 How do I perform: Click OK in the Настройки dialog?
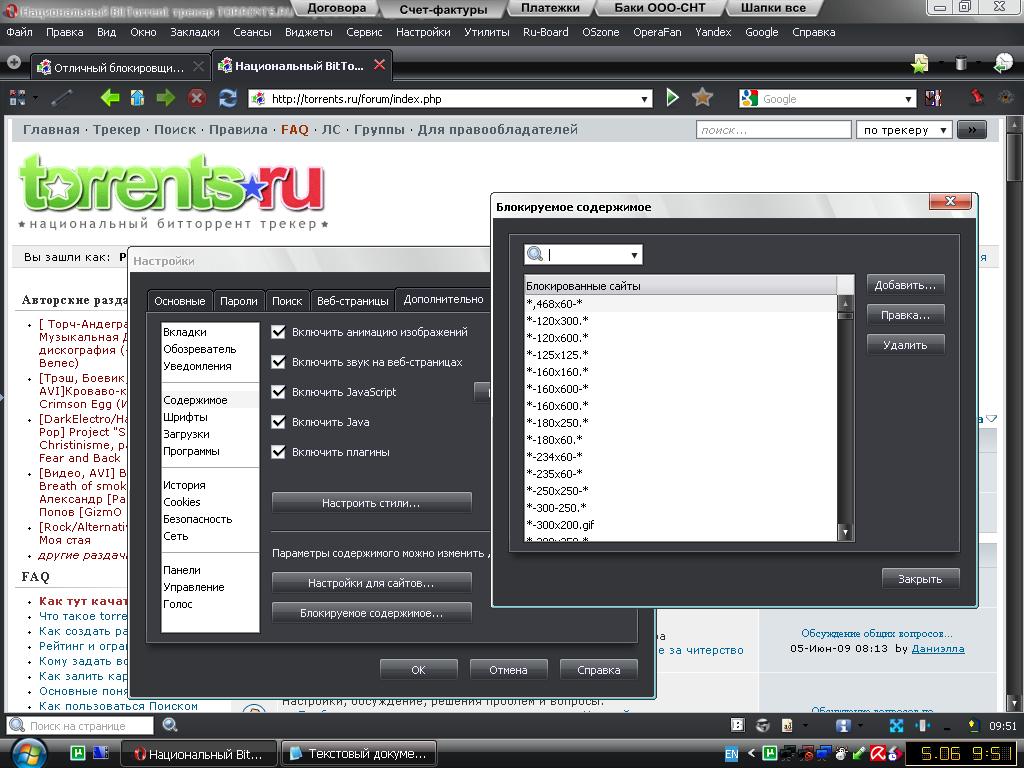coord(419,669)
